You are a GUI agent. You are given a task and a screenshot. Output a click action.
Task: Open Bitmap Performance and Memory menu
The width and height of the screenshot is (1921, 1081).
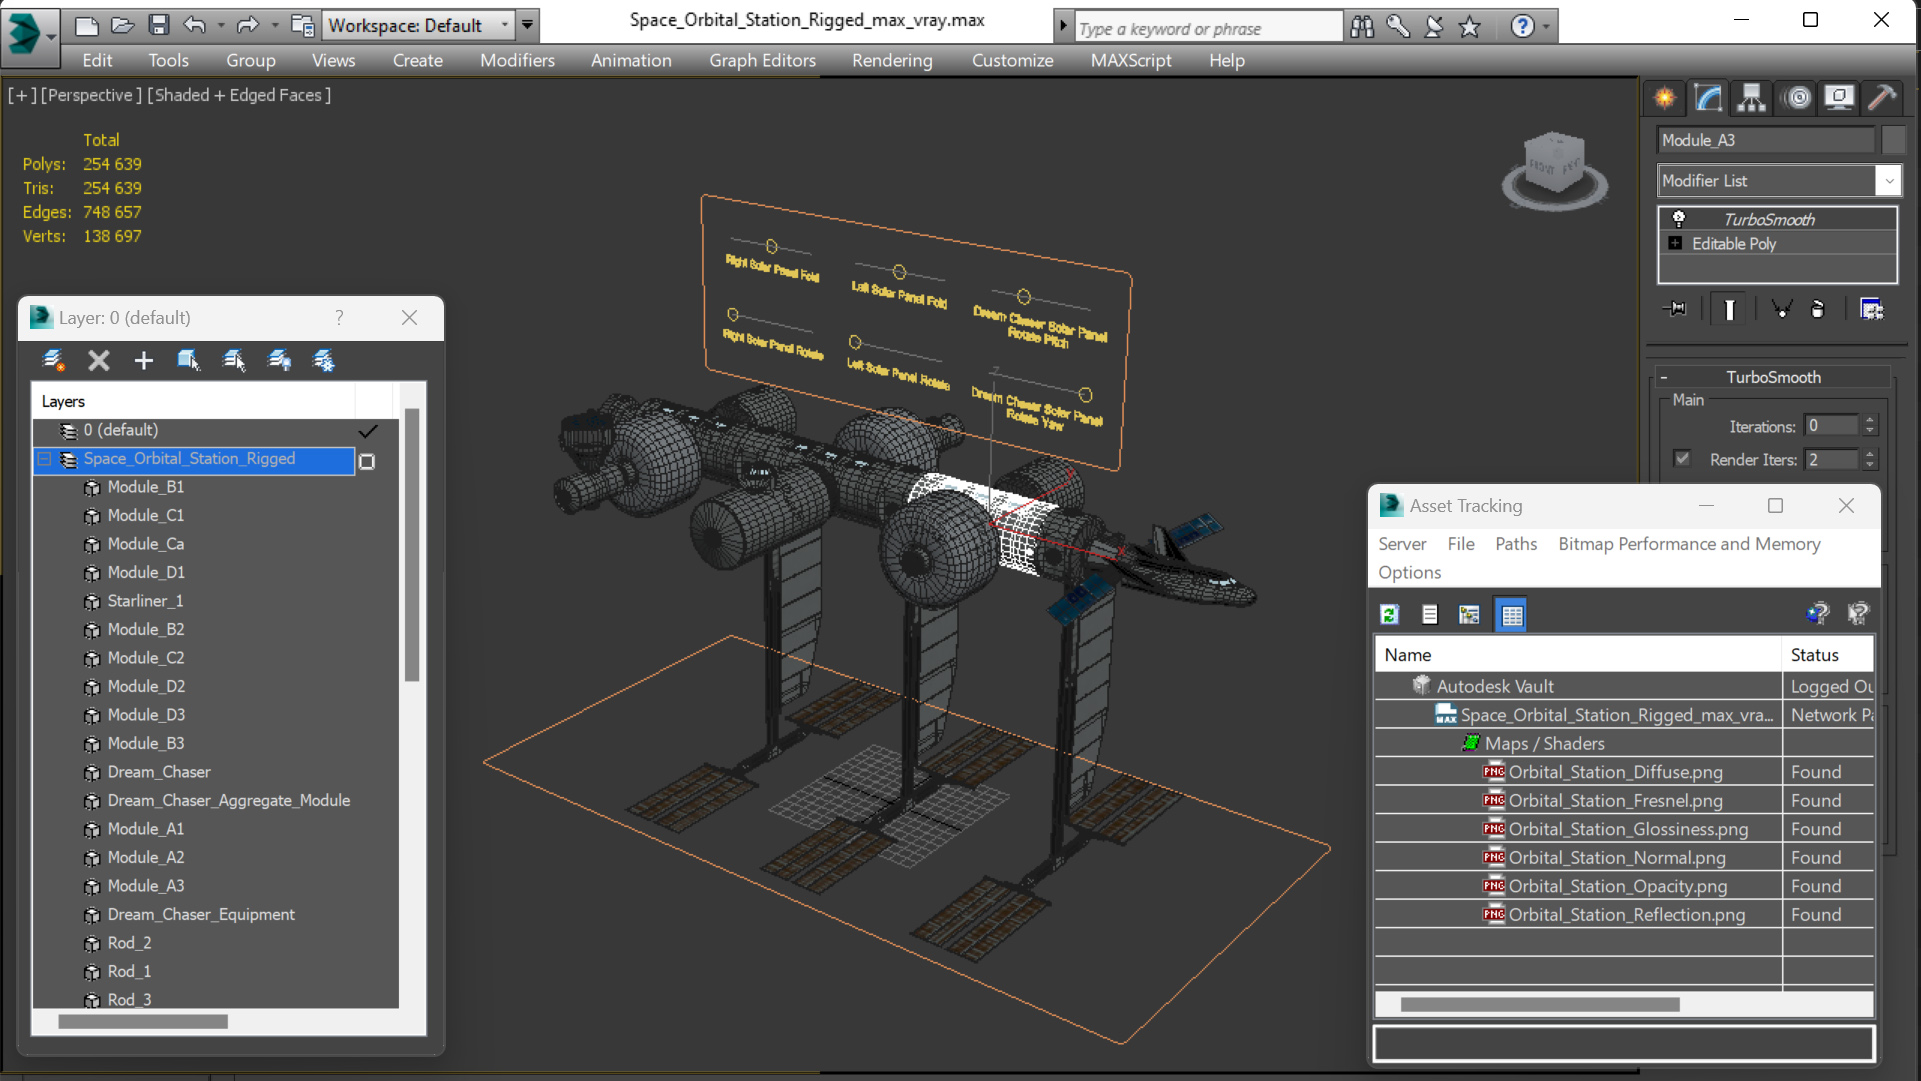tap(1689, 544)
